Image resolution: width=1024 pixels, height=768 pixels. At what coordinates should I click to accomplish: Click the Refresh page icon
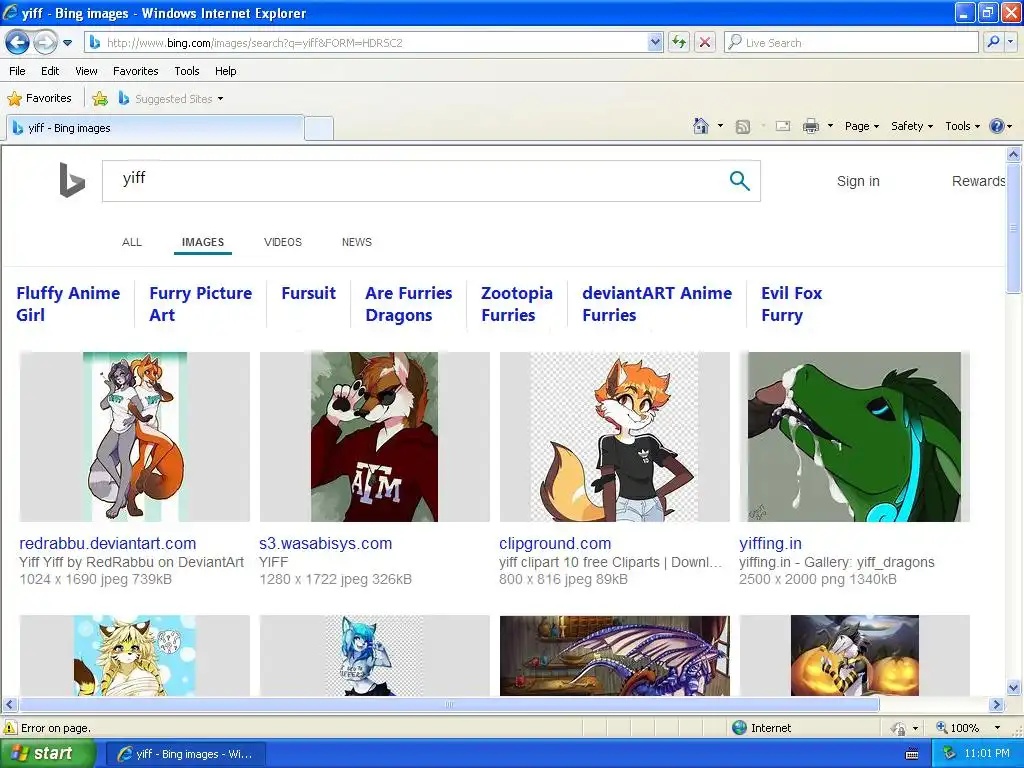[679, 43]
